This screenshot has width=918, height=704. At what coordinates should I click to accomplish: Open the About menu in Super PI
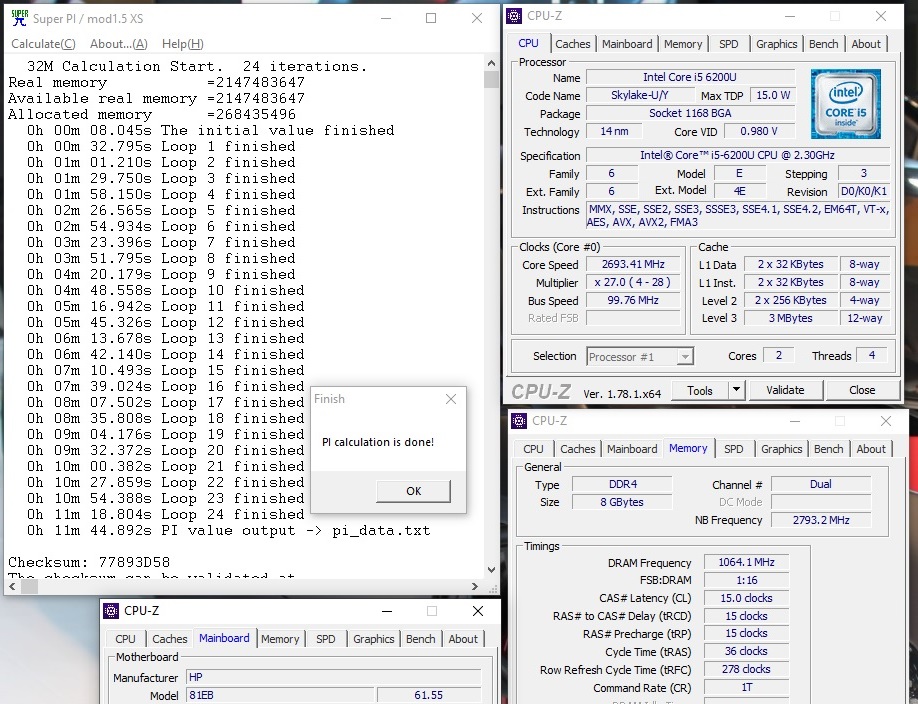tap(119, 44)
